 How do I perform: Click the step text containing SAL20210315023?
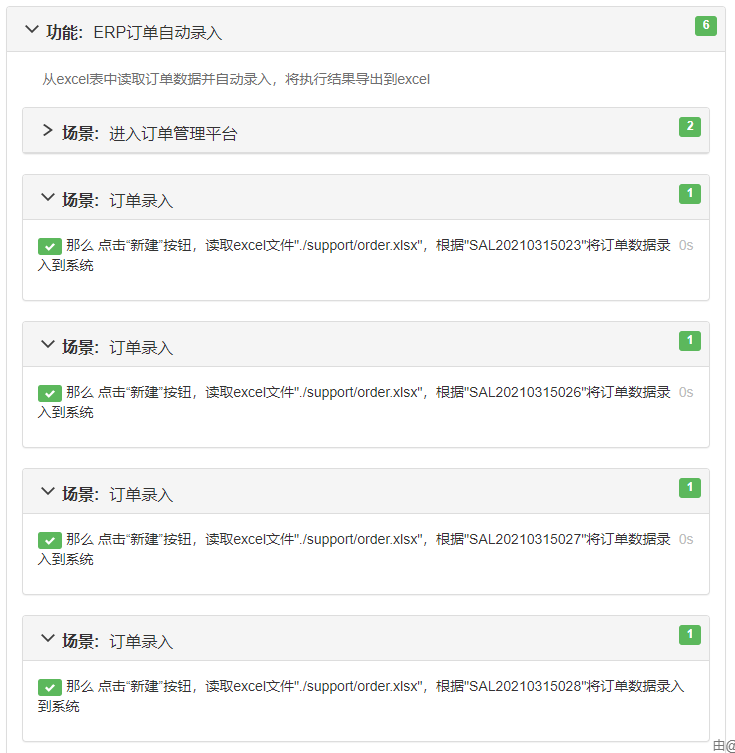tap(354, 255)
